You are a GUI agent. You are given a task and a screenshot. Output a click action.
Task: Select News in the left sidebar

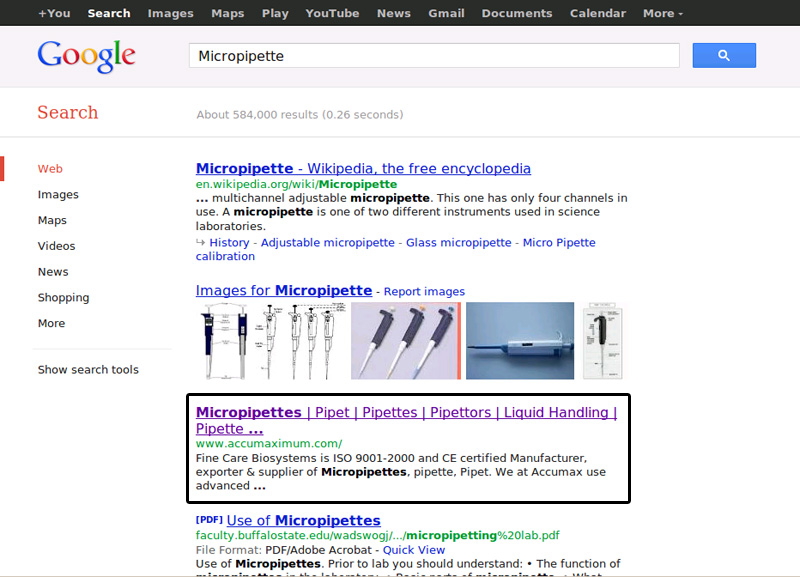53,272
